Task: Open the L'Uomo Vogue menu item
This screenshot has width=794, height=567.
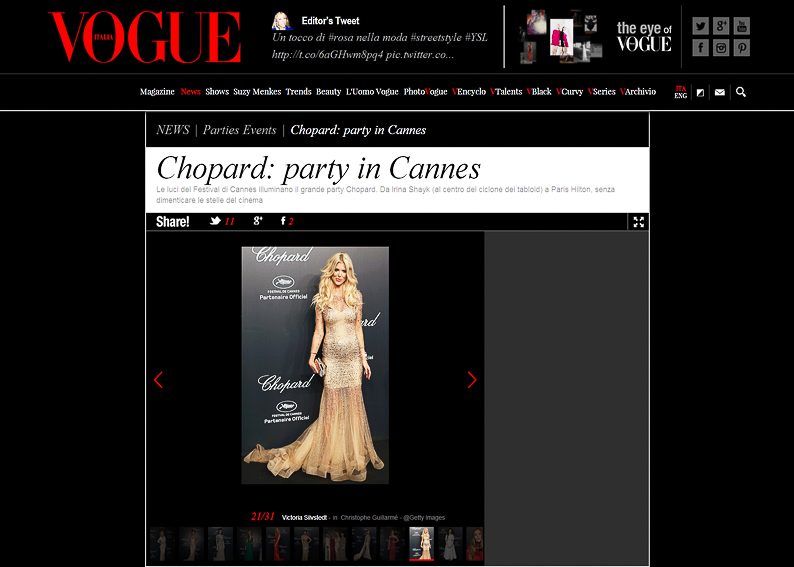Action: pyautogui.click(x=372, y=92)
